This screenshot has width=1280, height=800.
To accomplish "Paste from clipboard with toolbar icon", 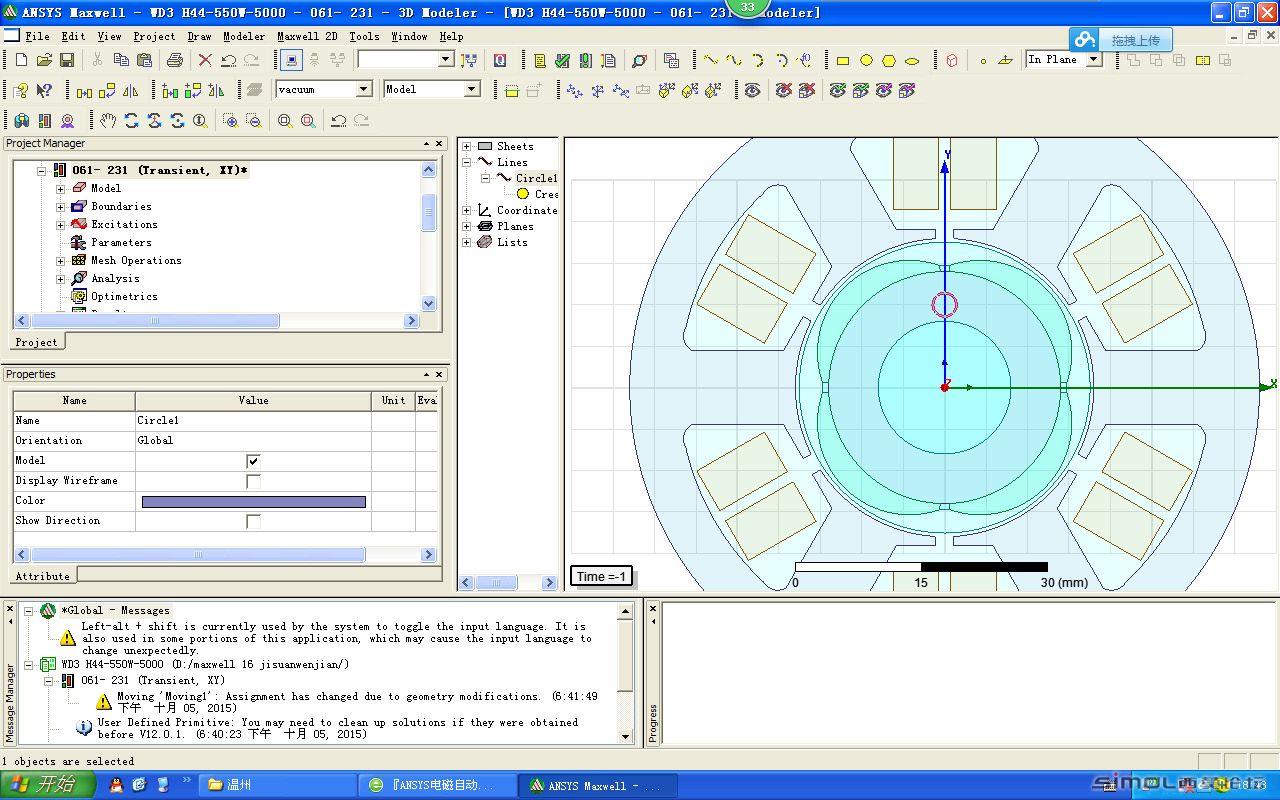I will [143, 60].
